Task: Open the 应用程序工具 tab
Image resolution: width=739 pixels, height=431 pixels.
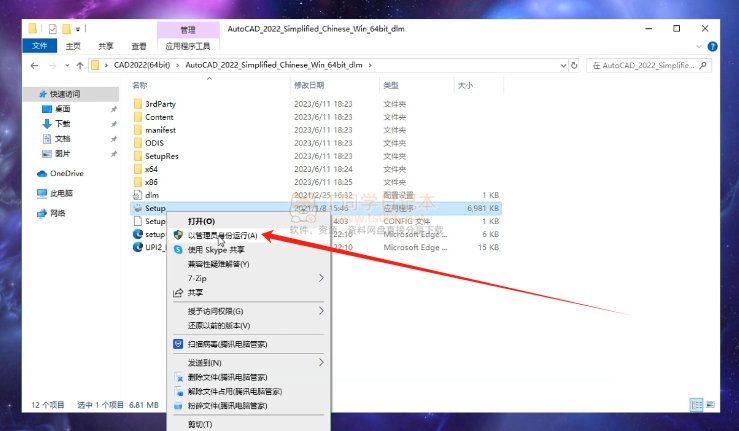Action: coord(188,46)
